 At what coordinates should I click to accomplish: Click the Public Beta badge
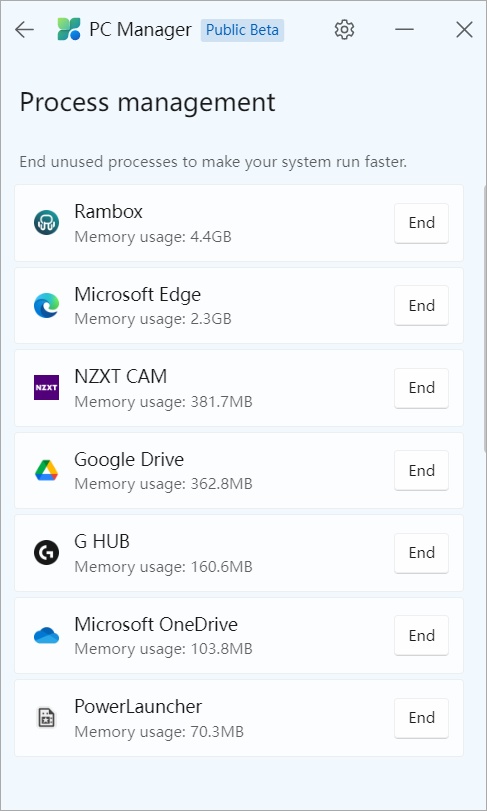click(x=242, y=30)
